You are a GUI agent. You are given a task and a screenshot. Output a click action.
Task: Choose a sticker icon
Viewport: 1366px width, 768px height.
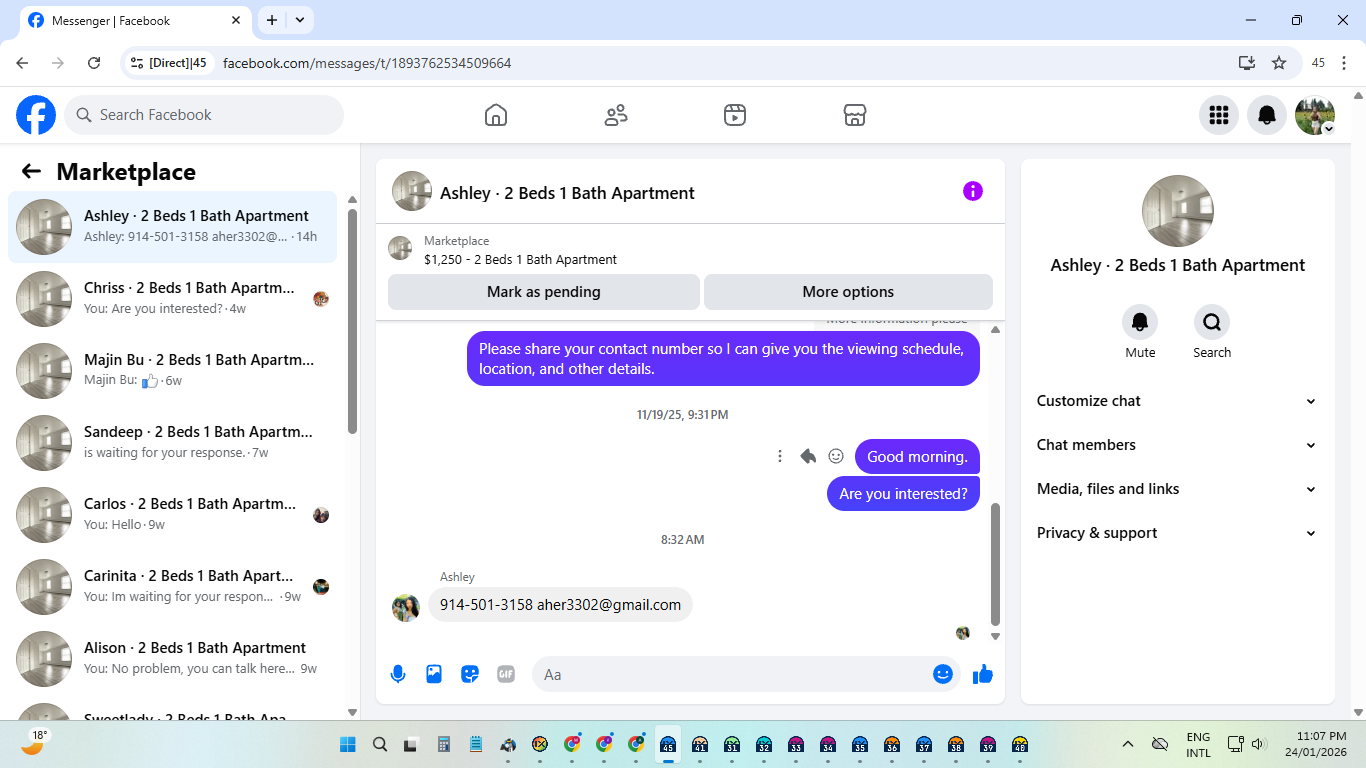click(470, 674)
